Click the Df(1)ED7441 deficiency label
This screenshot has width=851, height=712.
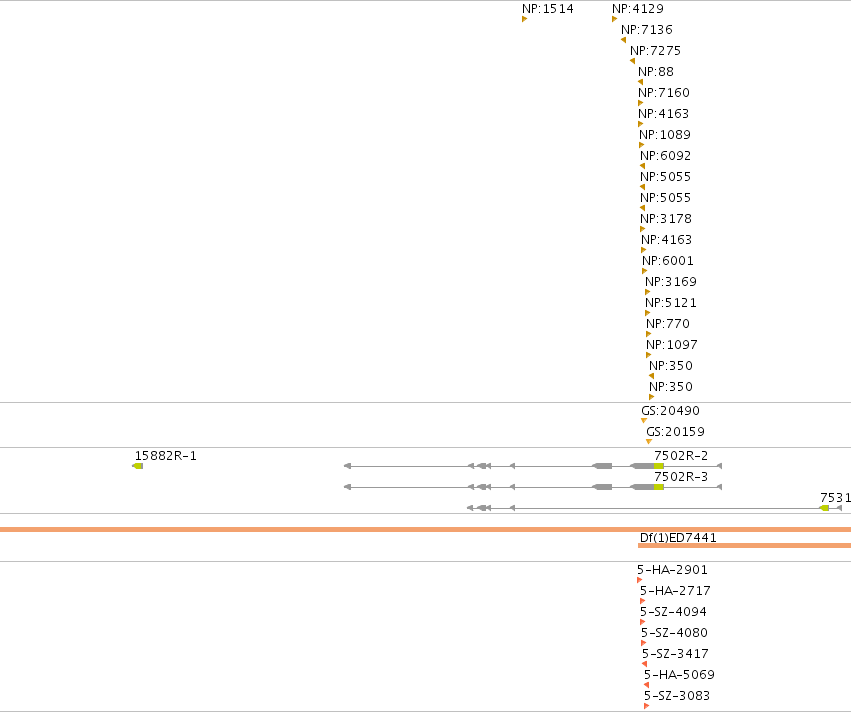[678, 538]
